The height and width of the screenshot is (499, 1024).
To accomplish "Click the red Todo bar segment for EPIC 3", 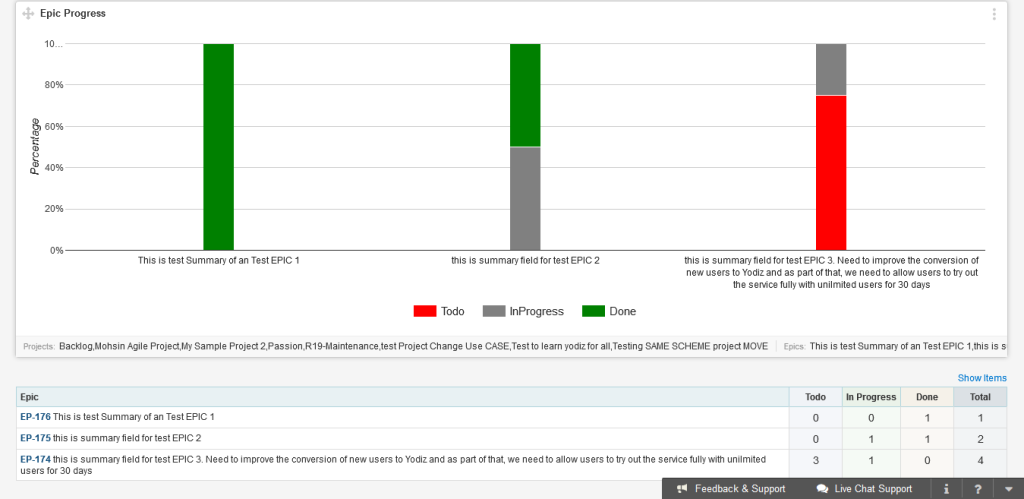I will click(x=831, y=172).
